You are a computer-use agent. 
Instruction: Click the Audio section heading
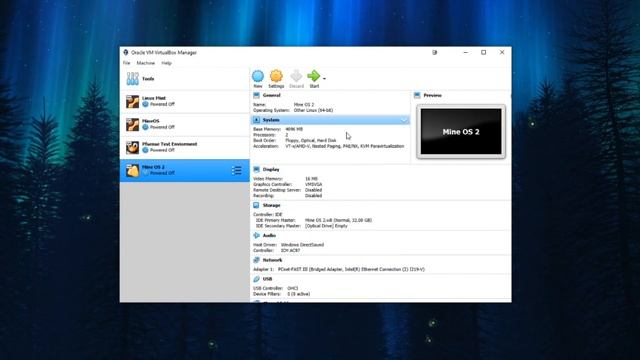click(x=269, y=236)
